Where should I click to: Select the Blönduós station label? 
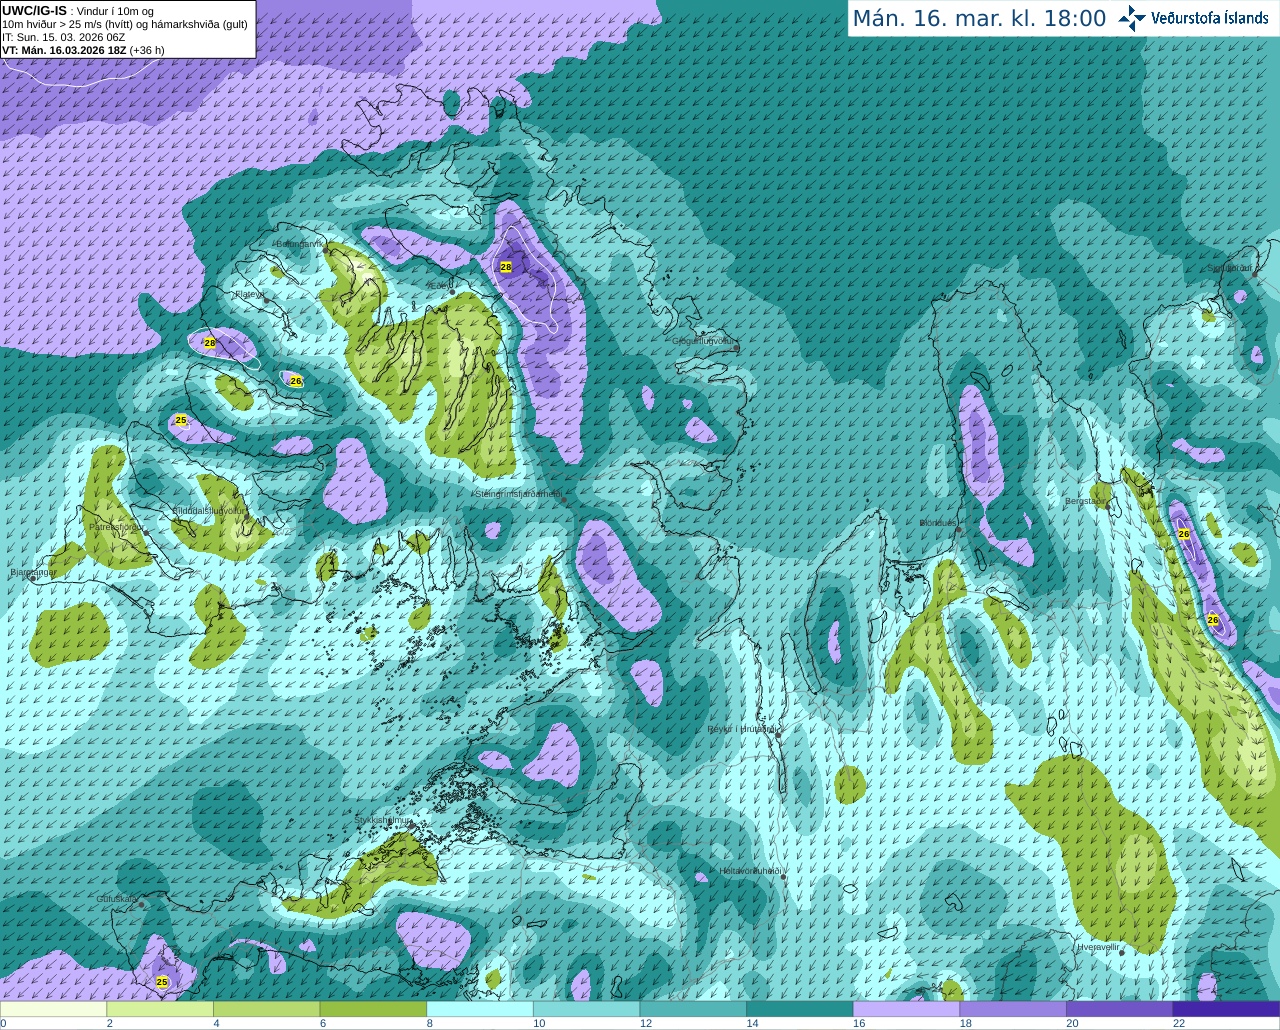(x=938, y=523)
